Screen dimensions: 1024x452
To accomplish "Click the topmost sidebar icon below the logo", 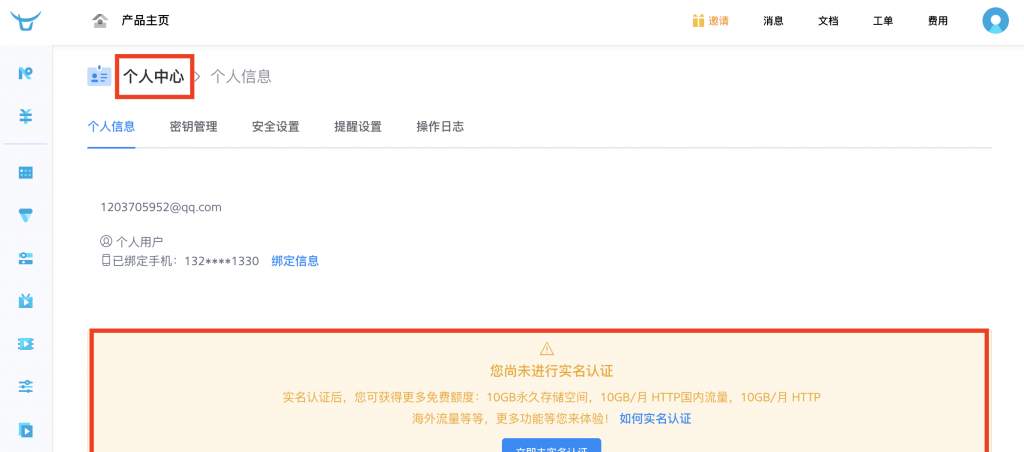I will tap(26, 73).
